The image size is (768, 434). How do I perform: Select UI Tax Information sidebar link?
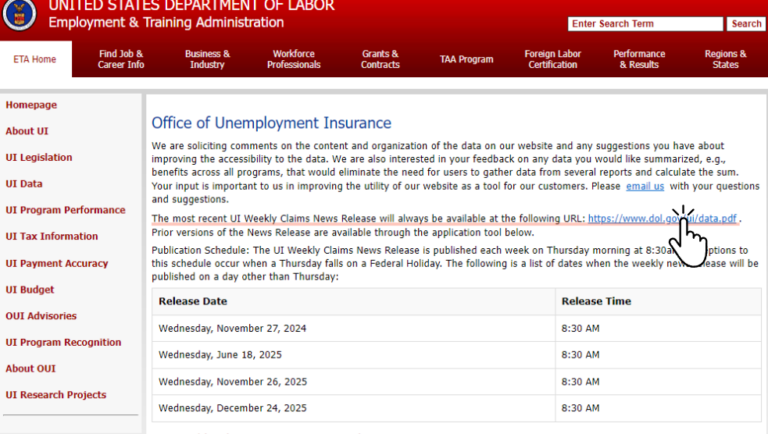point(52,237)
